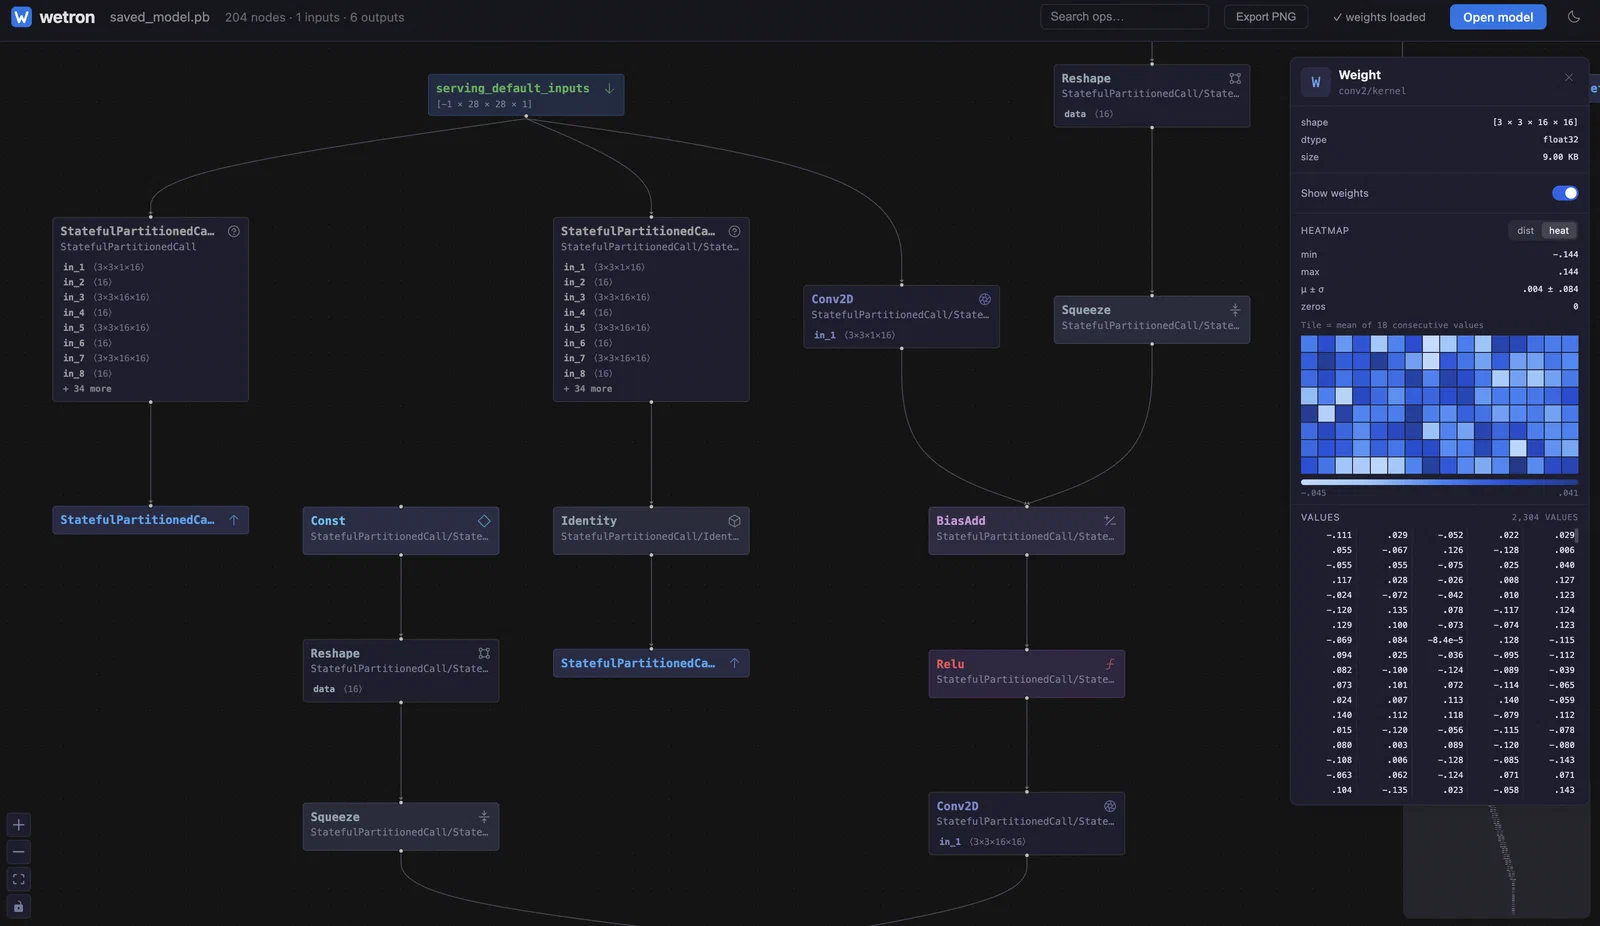This screenshot has width=1600, height=926.
Task: Click the zoom out minus button
Action: (x=18, y=852)
